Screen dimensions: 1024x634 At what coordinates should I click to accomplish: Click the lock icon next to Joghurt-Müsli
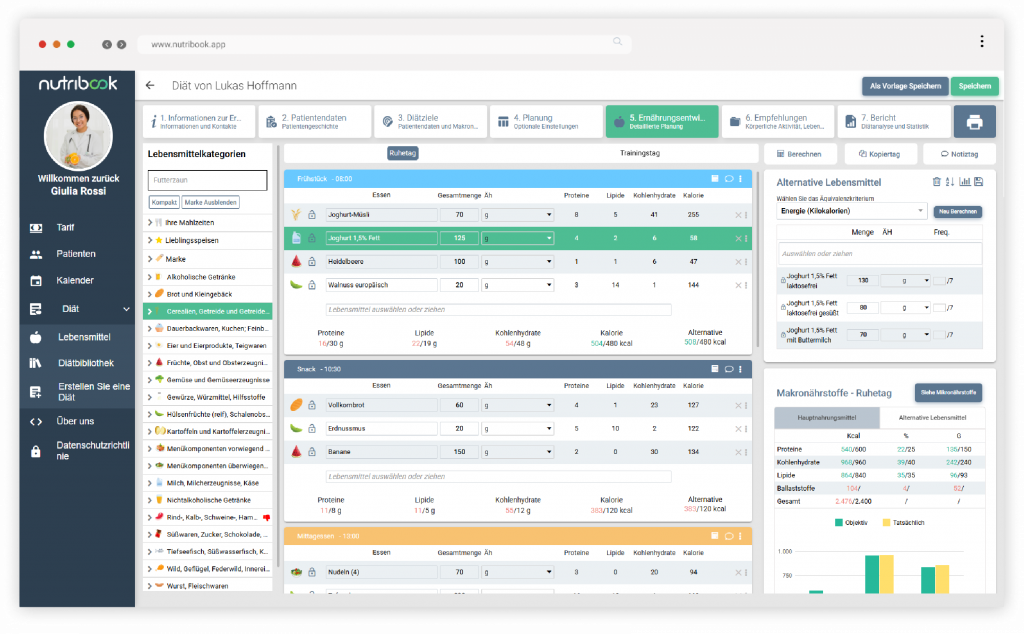click(312, 215)
